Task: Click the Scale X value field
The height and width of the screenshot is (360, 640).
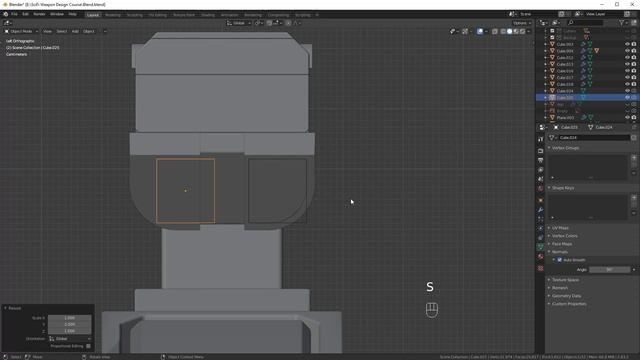Action: pos(70,318)
